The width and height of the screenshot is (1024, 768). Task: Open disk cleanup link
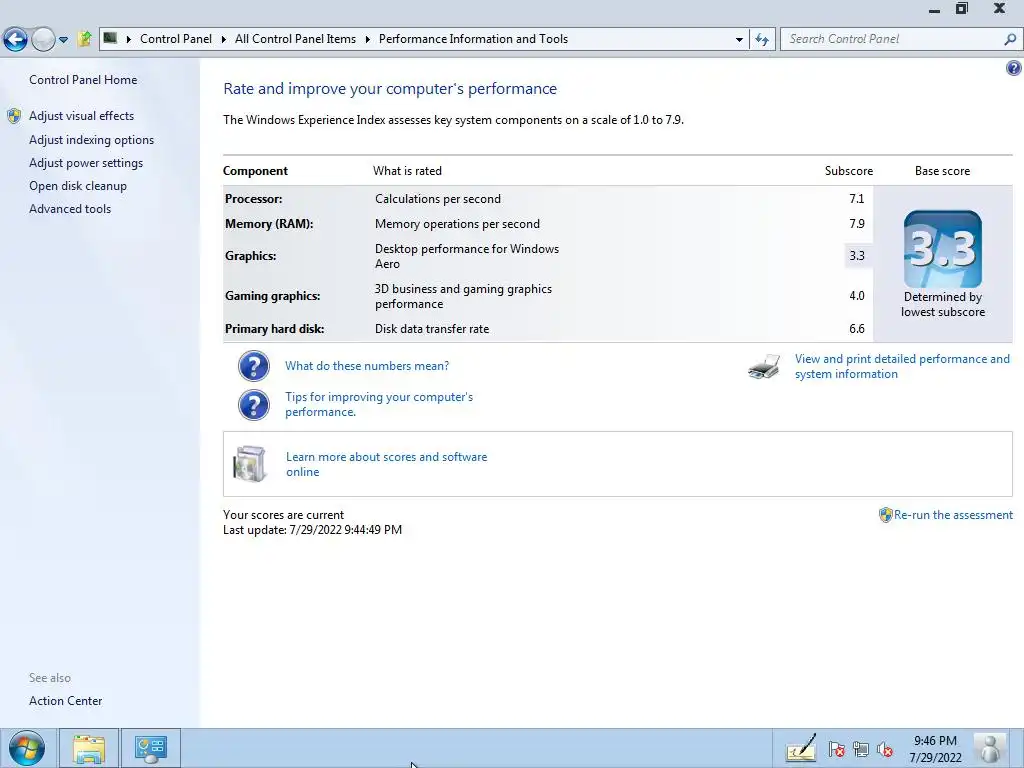tap(78, 186)
